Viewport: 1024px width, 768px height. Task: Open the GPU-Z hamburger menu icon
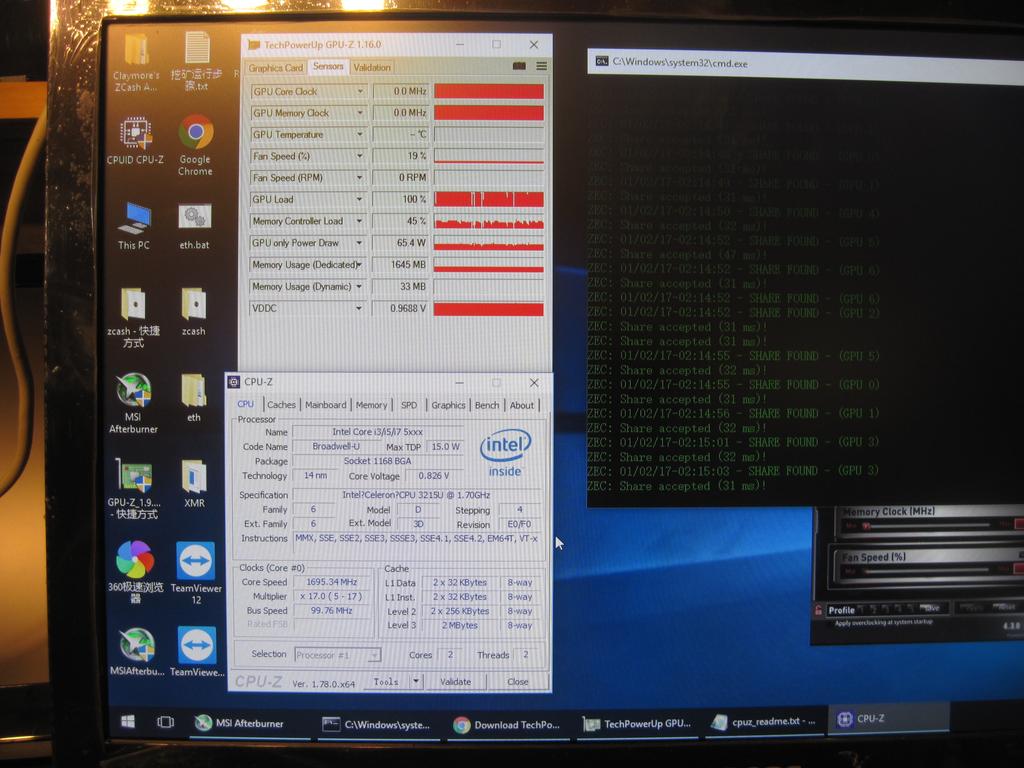tap(541, 66)
